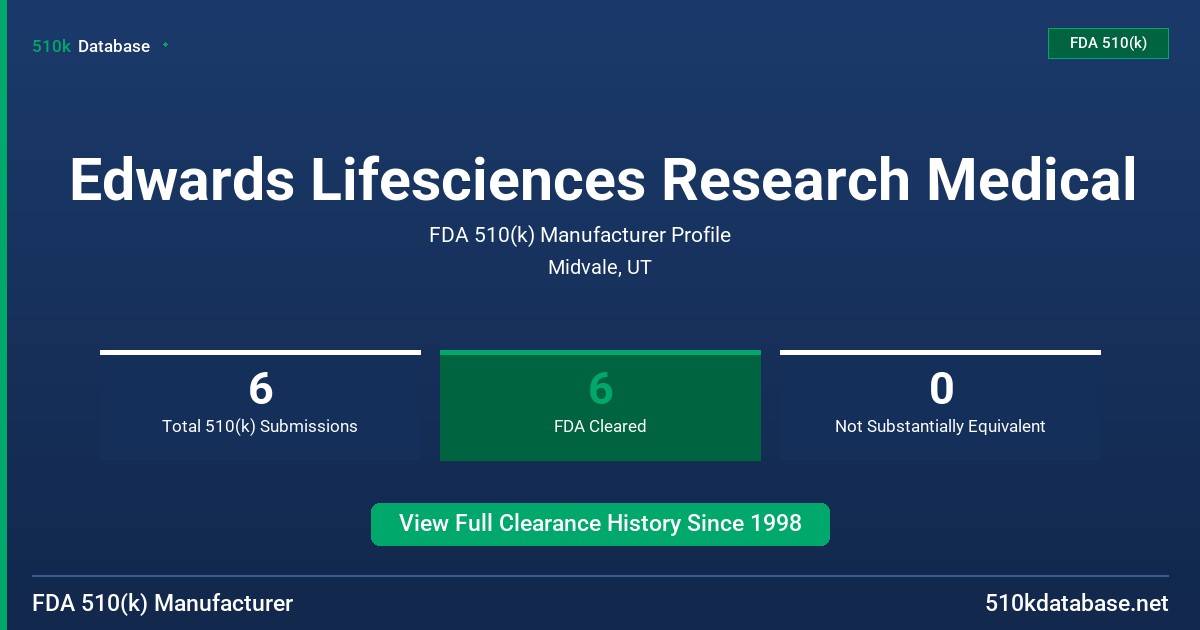Click the FDA 510(k) Manufacturer Profile subtitle
The image size is (1200, 630).
[580, 235]
